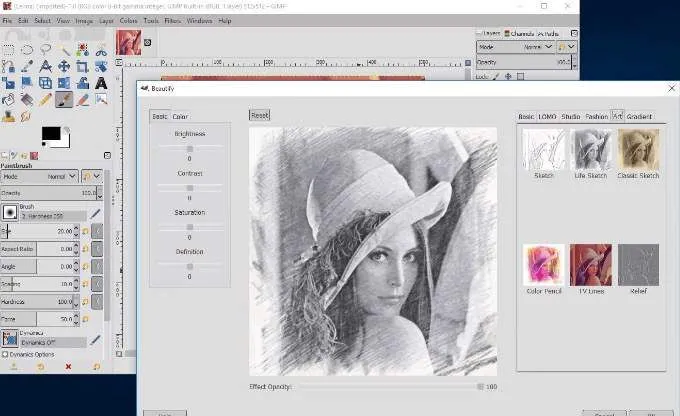Open the Colors menu

point(128,21)
